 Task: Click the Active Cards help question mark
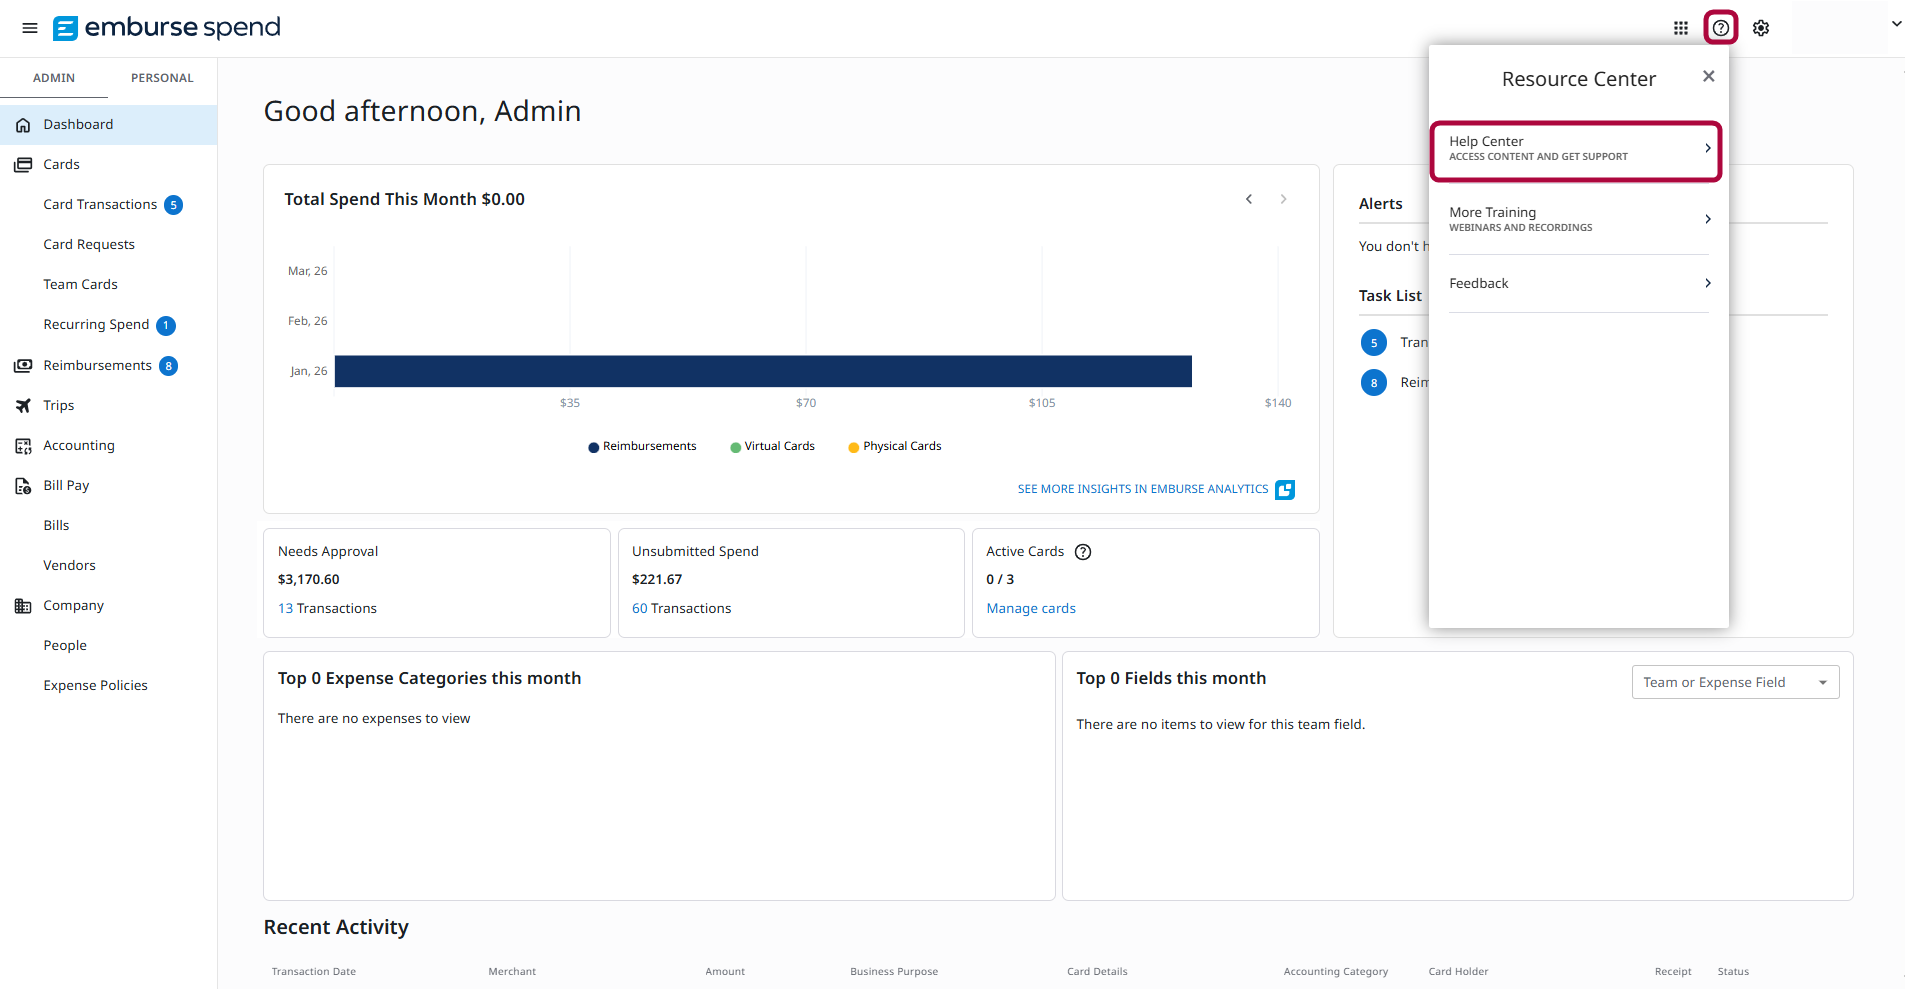[x=1083, y=551]
